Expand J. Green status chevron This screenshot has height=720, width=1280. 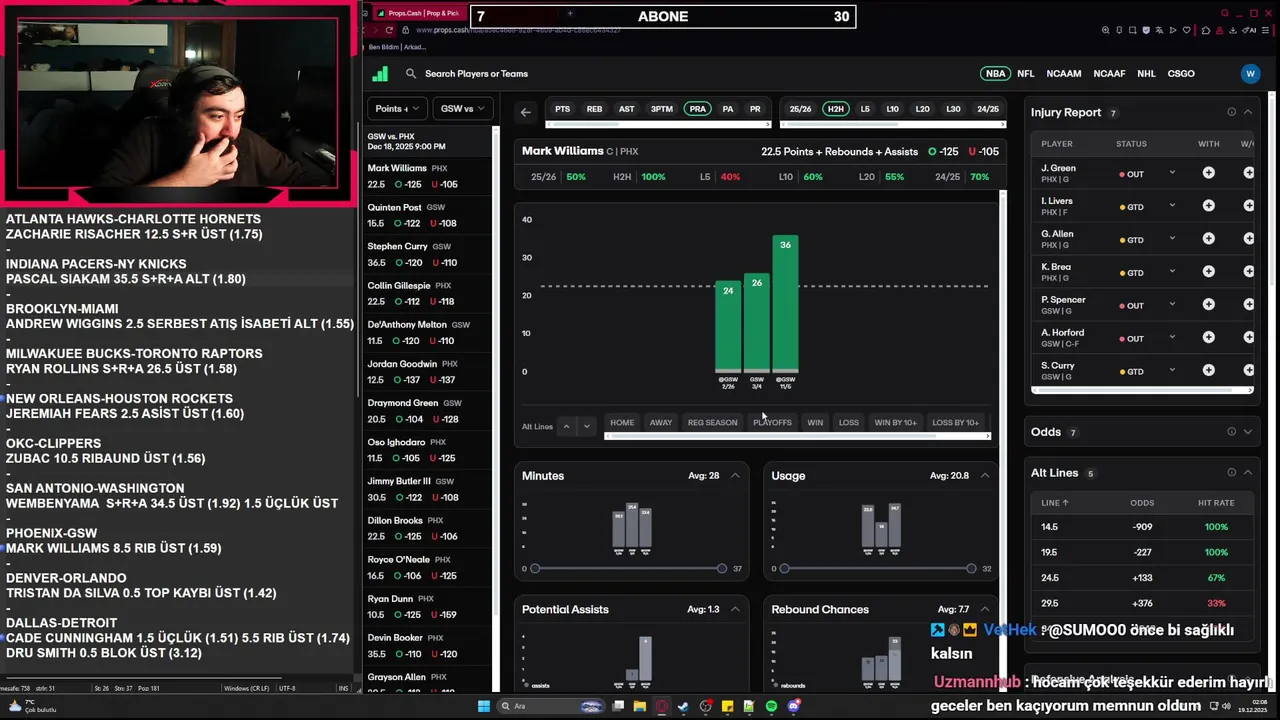click(x=1172, y=173)
